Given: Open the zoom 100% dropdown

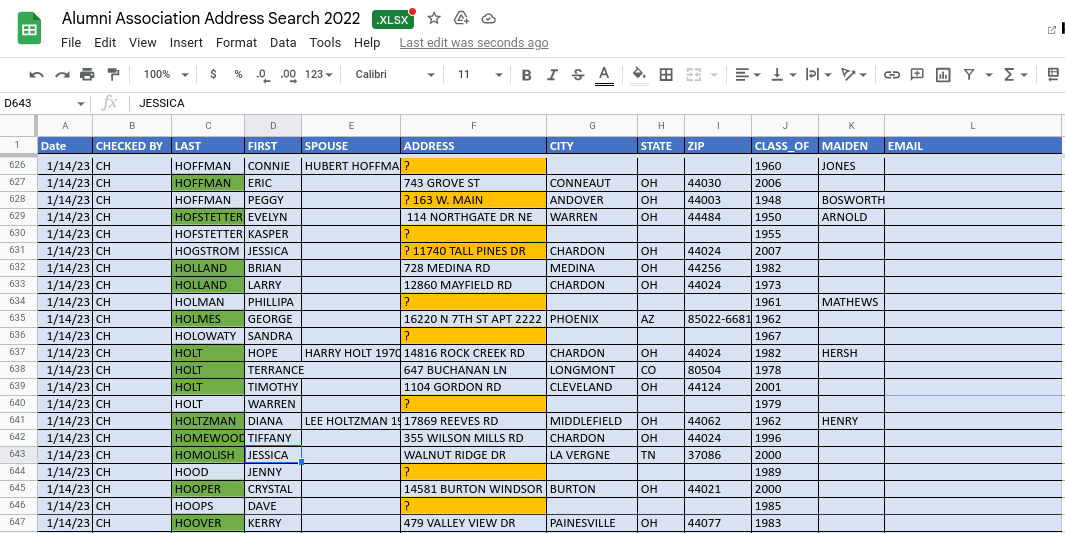Looking at the screenshot, I should [x=166, y=75].
